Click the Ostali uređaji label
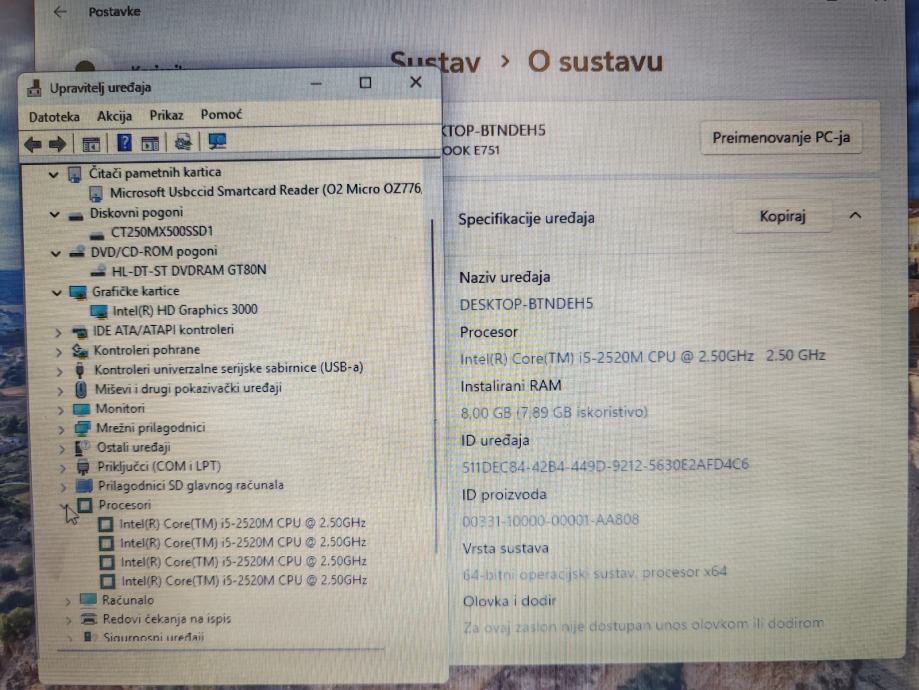Screen dimensions: 919x690 click(134, 447)
